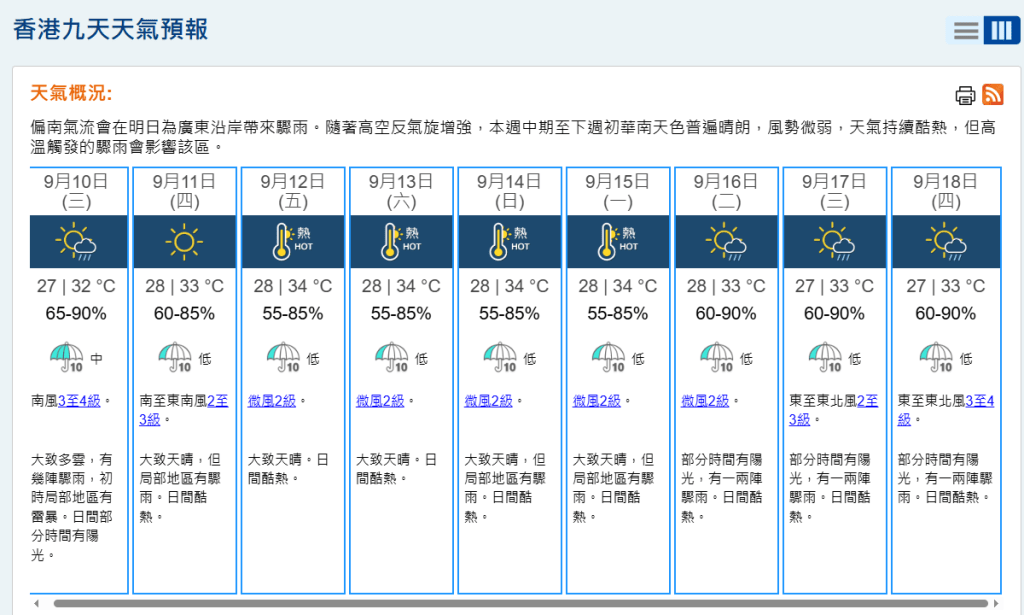Click the 27 | 32 °C temperature text
This screenshot has width=1024, height=615.
point(76,286)
